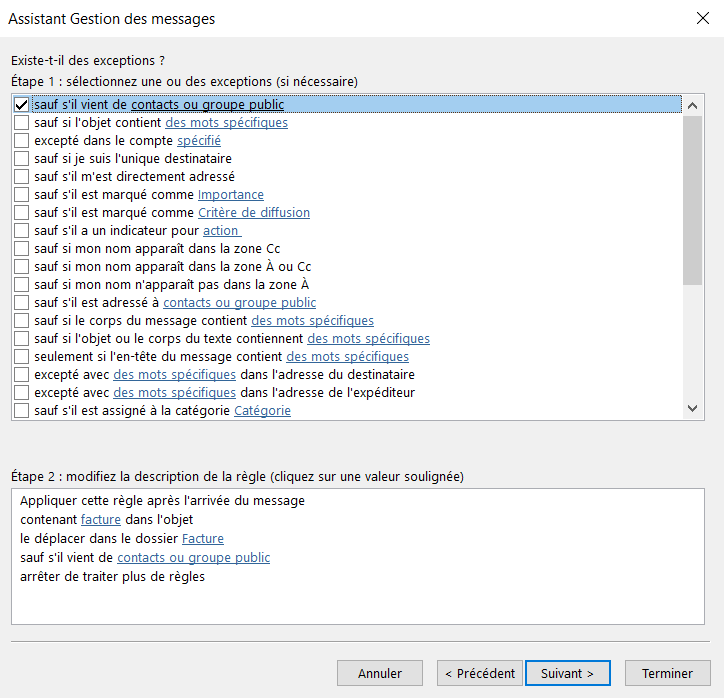Screen dimensions: 724x698
Task: Open the 'spécifié' account link
Action: 199,141
